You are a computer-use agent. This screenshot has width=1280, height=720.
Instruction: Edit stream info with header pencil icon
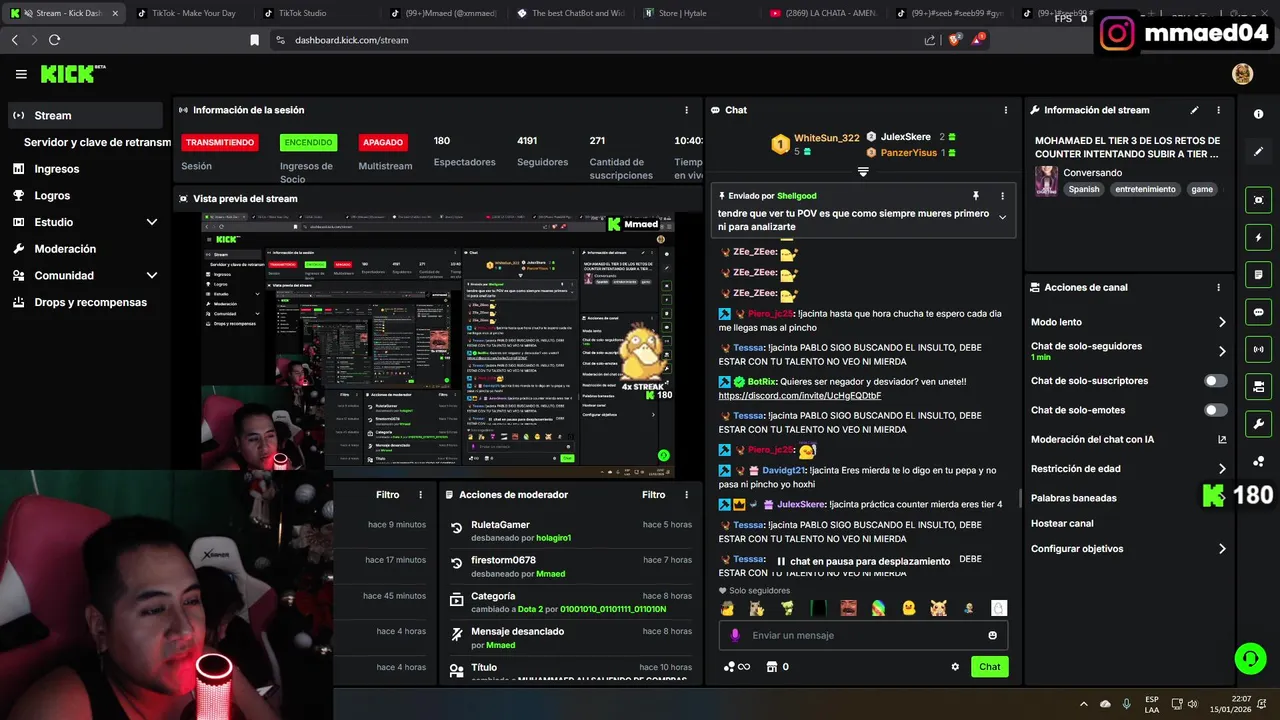[1194, 110]
